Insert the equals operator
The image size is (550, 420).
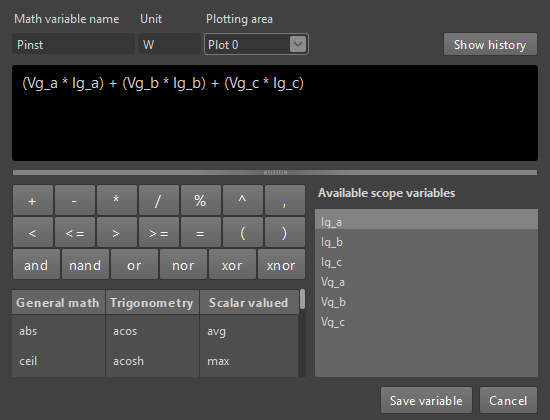(x=201, y=232)
